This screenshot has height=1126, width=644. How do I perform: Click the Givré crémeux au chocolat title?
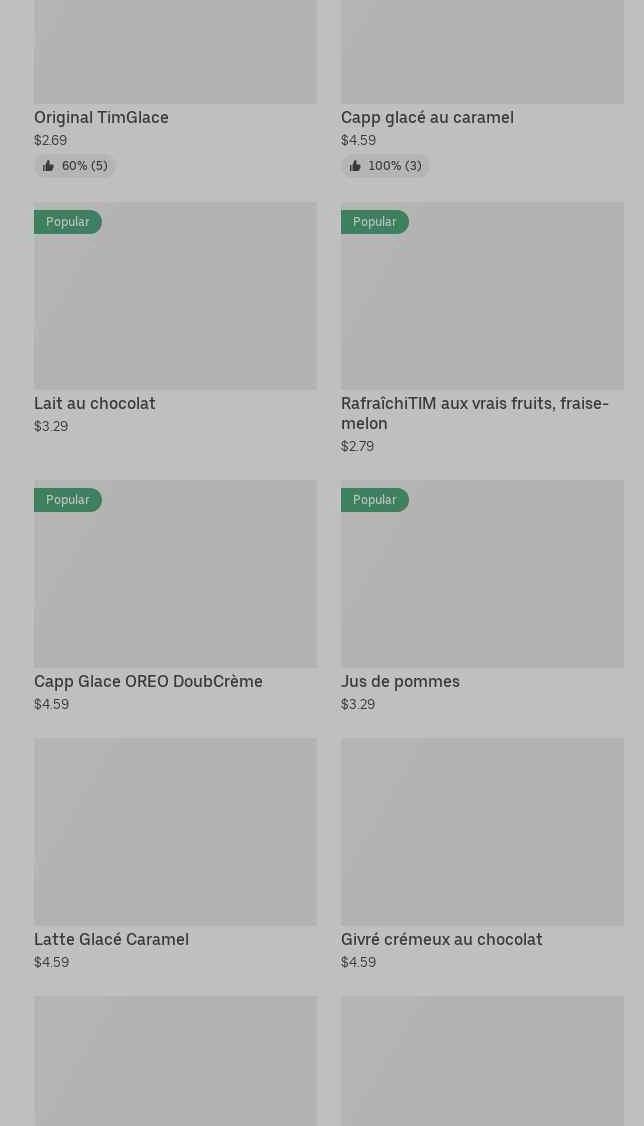[442, 939]
